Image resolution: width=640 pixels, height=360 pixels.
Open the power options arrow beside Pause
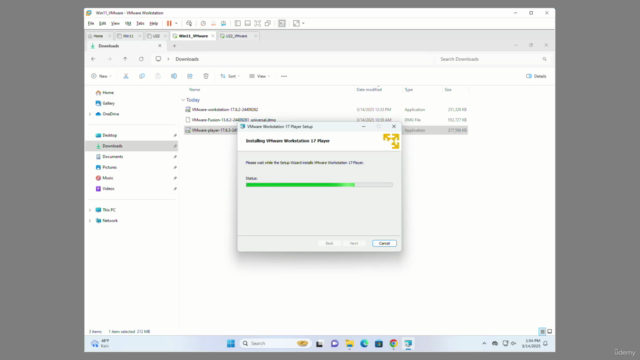(x=176, y=23)
